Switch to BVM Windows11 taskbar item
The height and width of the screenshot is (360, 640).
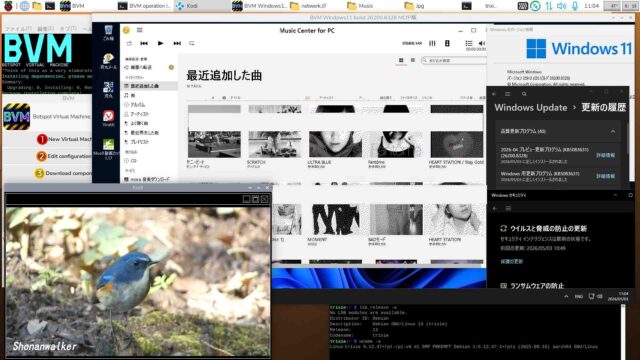259,6
